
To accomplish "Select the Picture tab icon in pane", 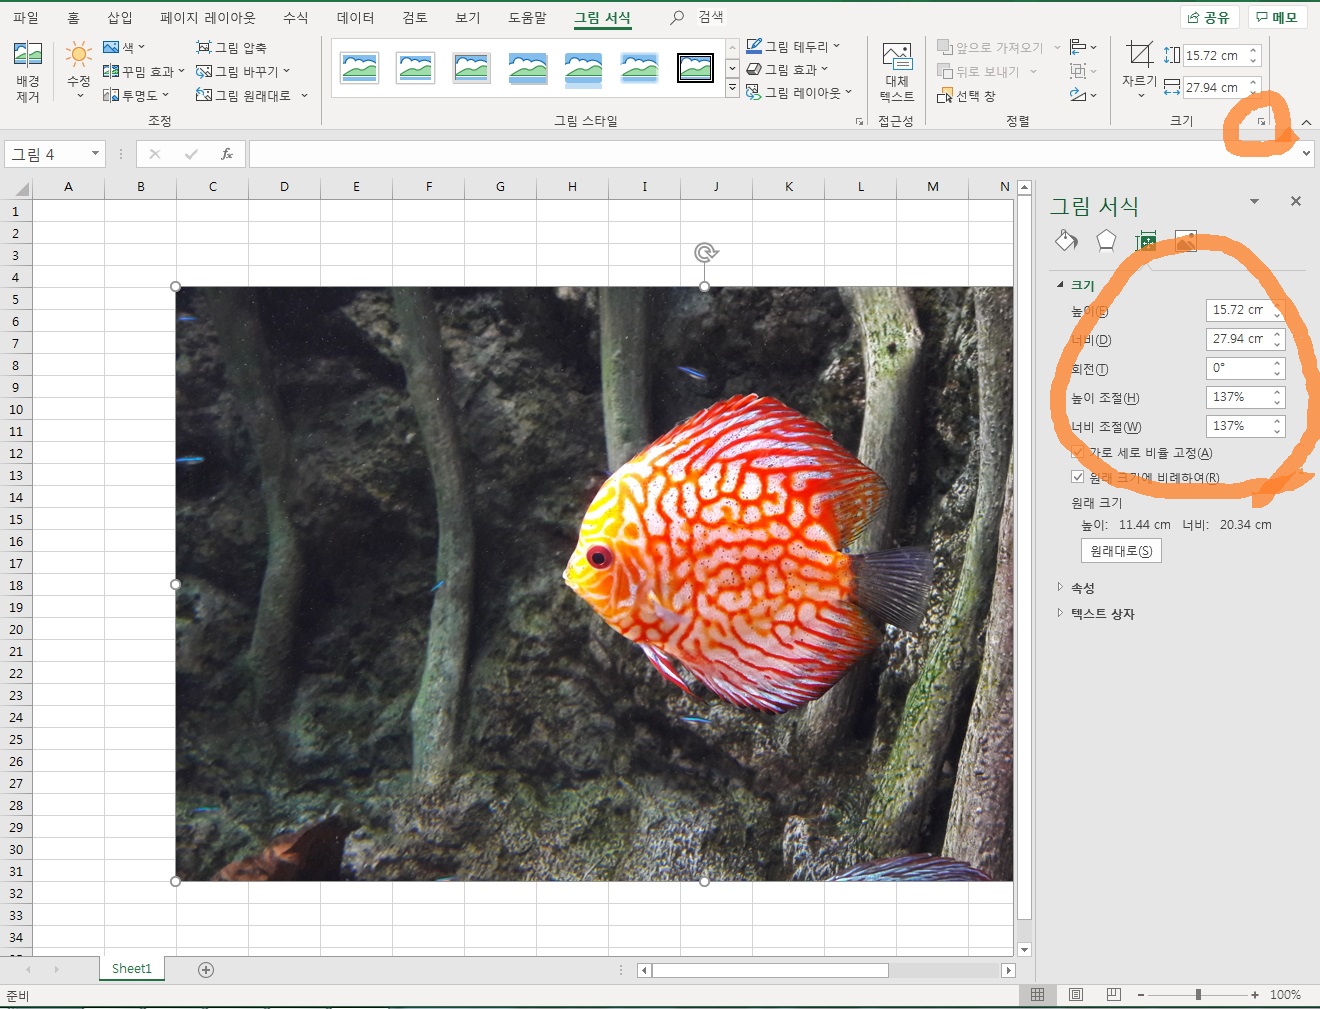I will (x=1185, y=240).
